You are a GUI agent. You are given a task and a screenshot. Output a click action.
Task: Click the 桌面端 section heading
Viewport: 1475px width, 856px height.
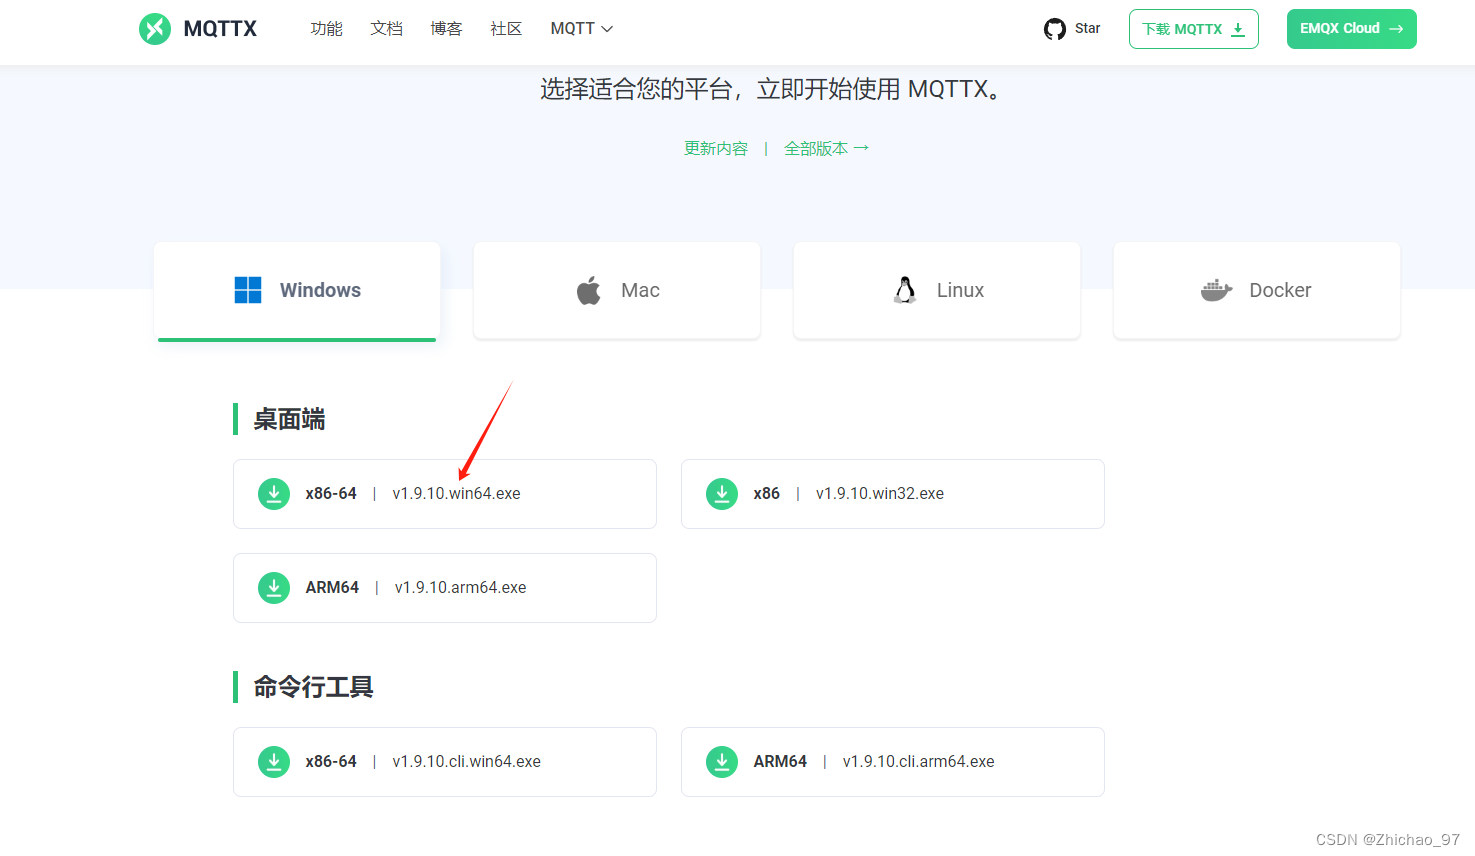tap(289, 420)
